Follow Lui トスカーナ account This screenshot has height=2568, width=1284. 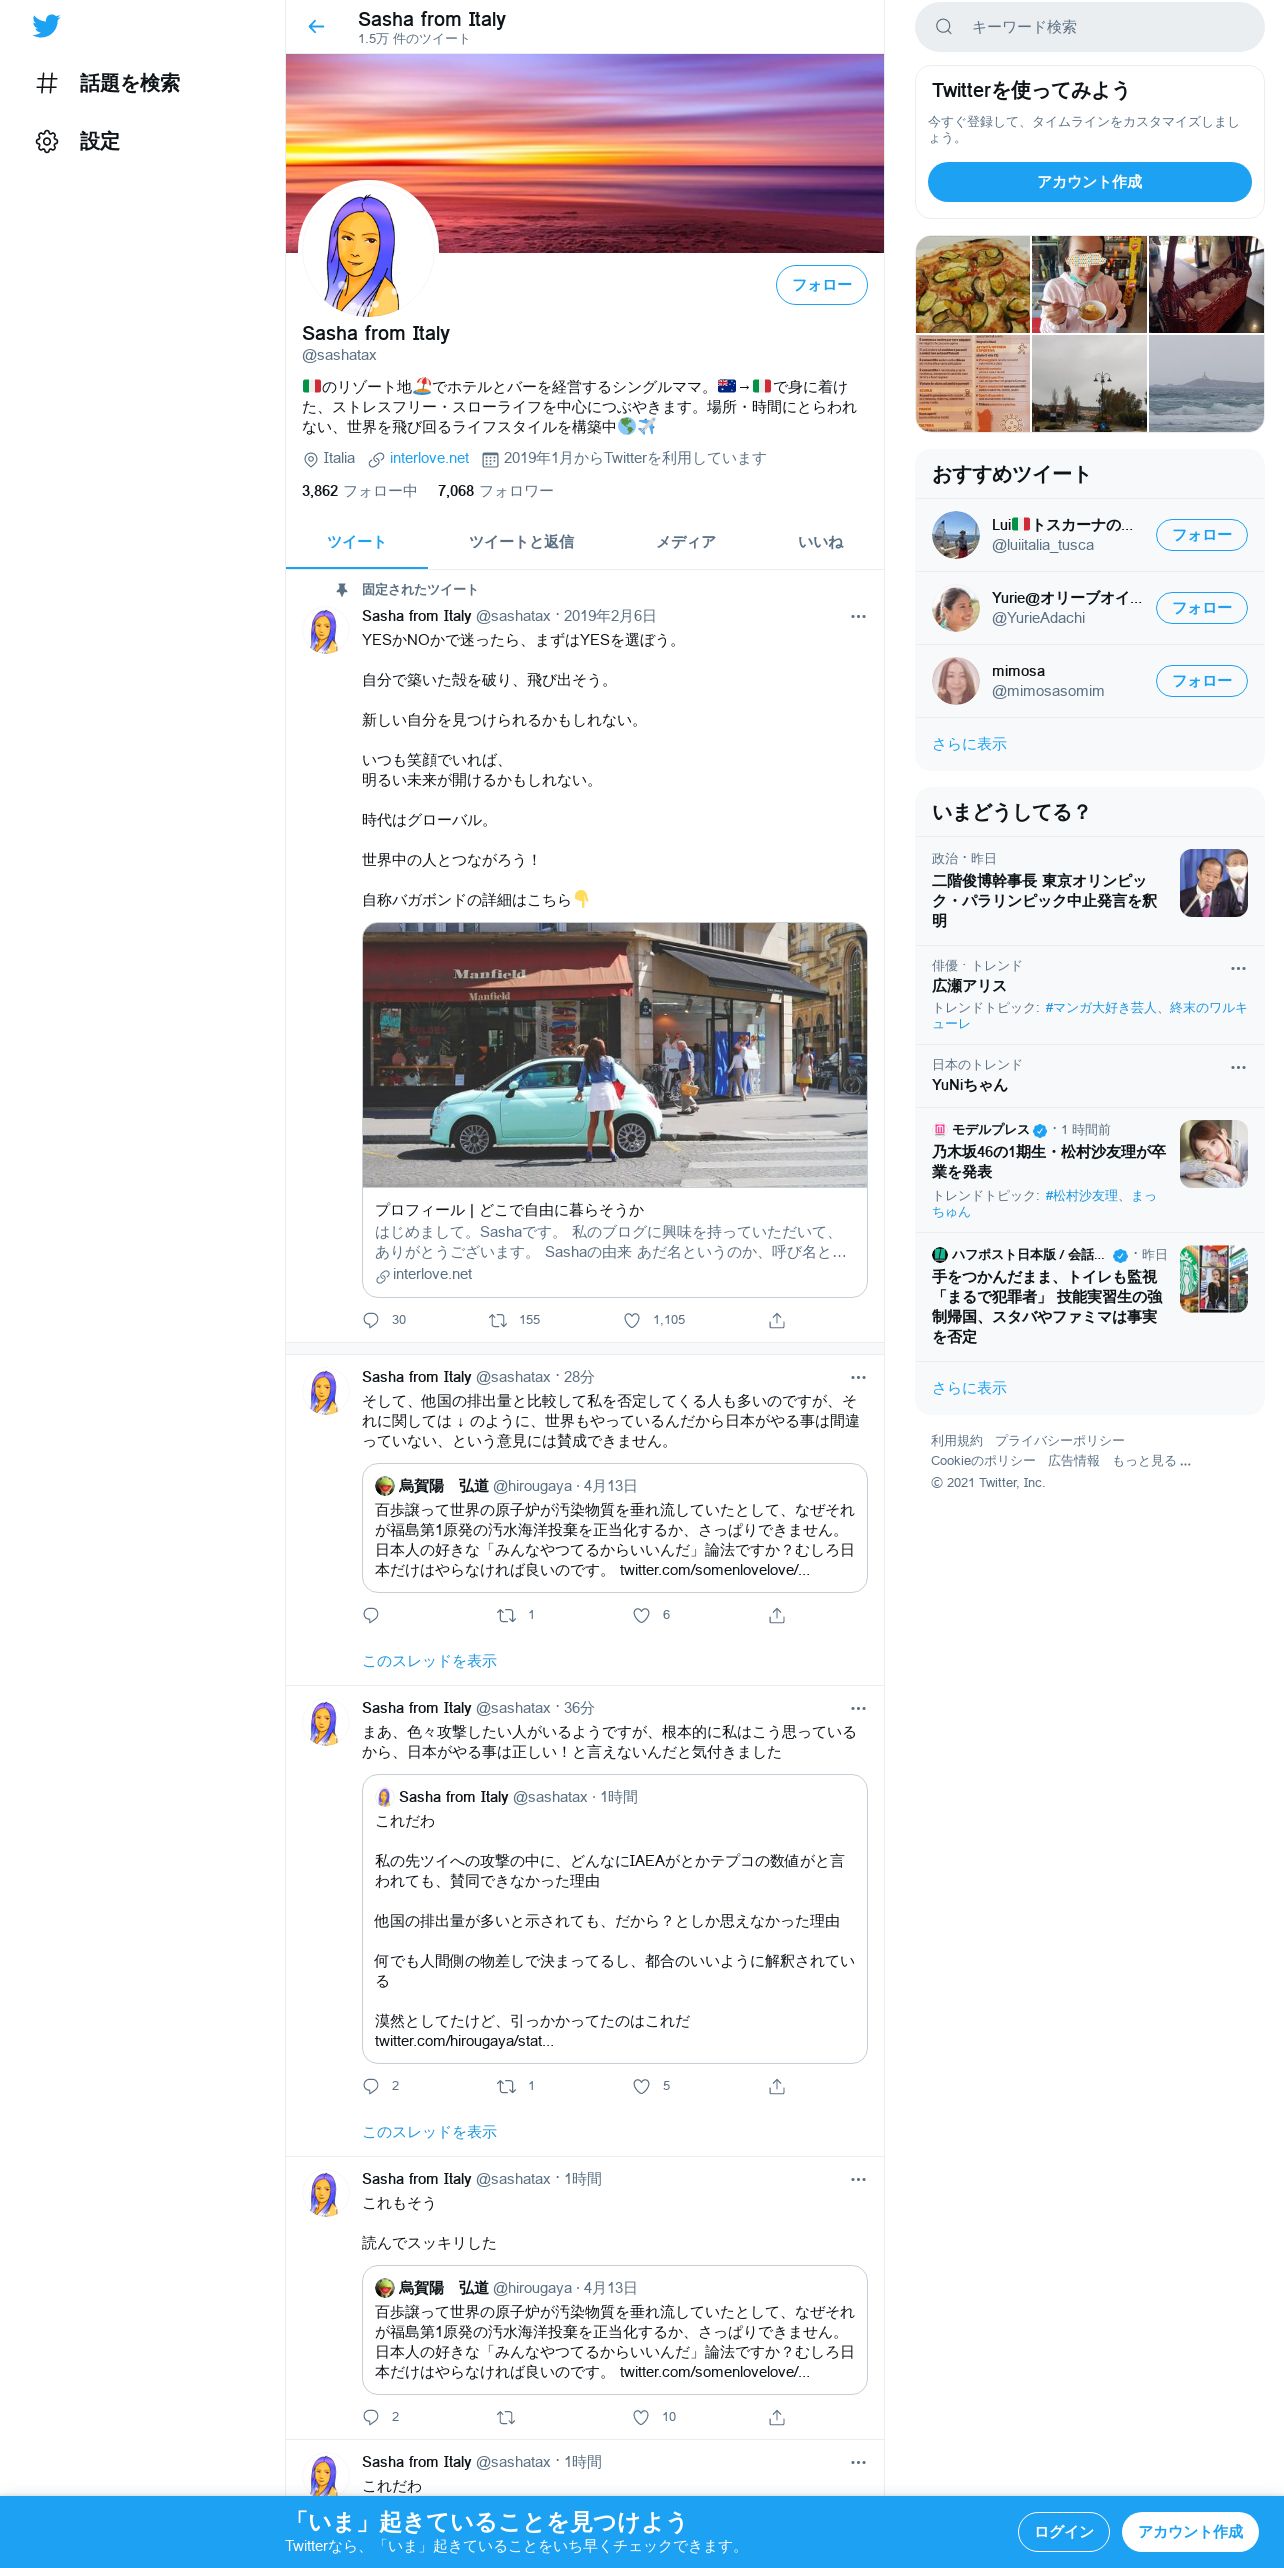click(1201, 535)
